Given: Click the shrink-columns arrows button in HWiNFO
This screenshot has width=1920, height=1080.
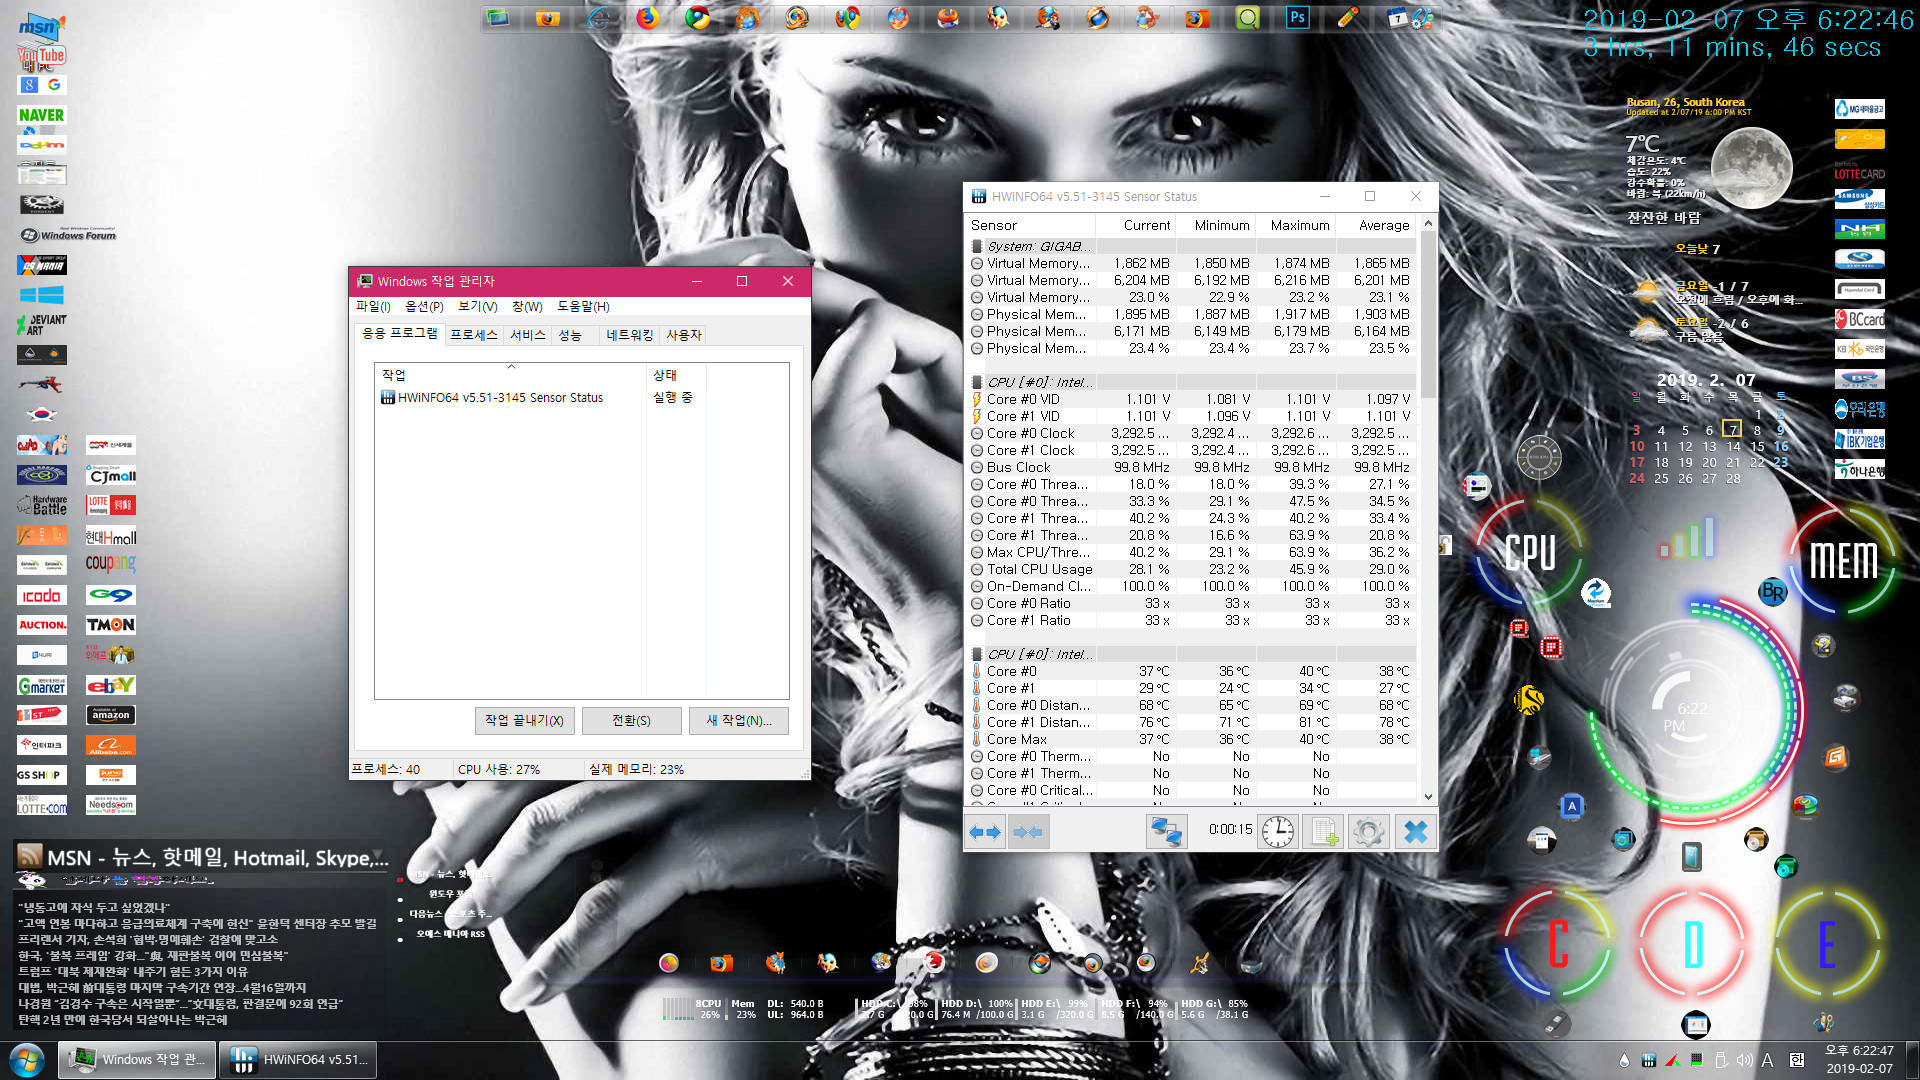Looking at the screenshot, I should [x=1028, y=832].
